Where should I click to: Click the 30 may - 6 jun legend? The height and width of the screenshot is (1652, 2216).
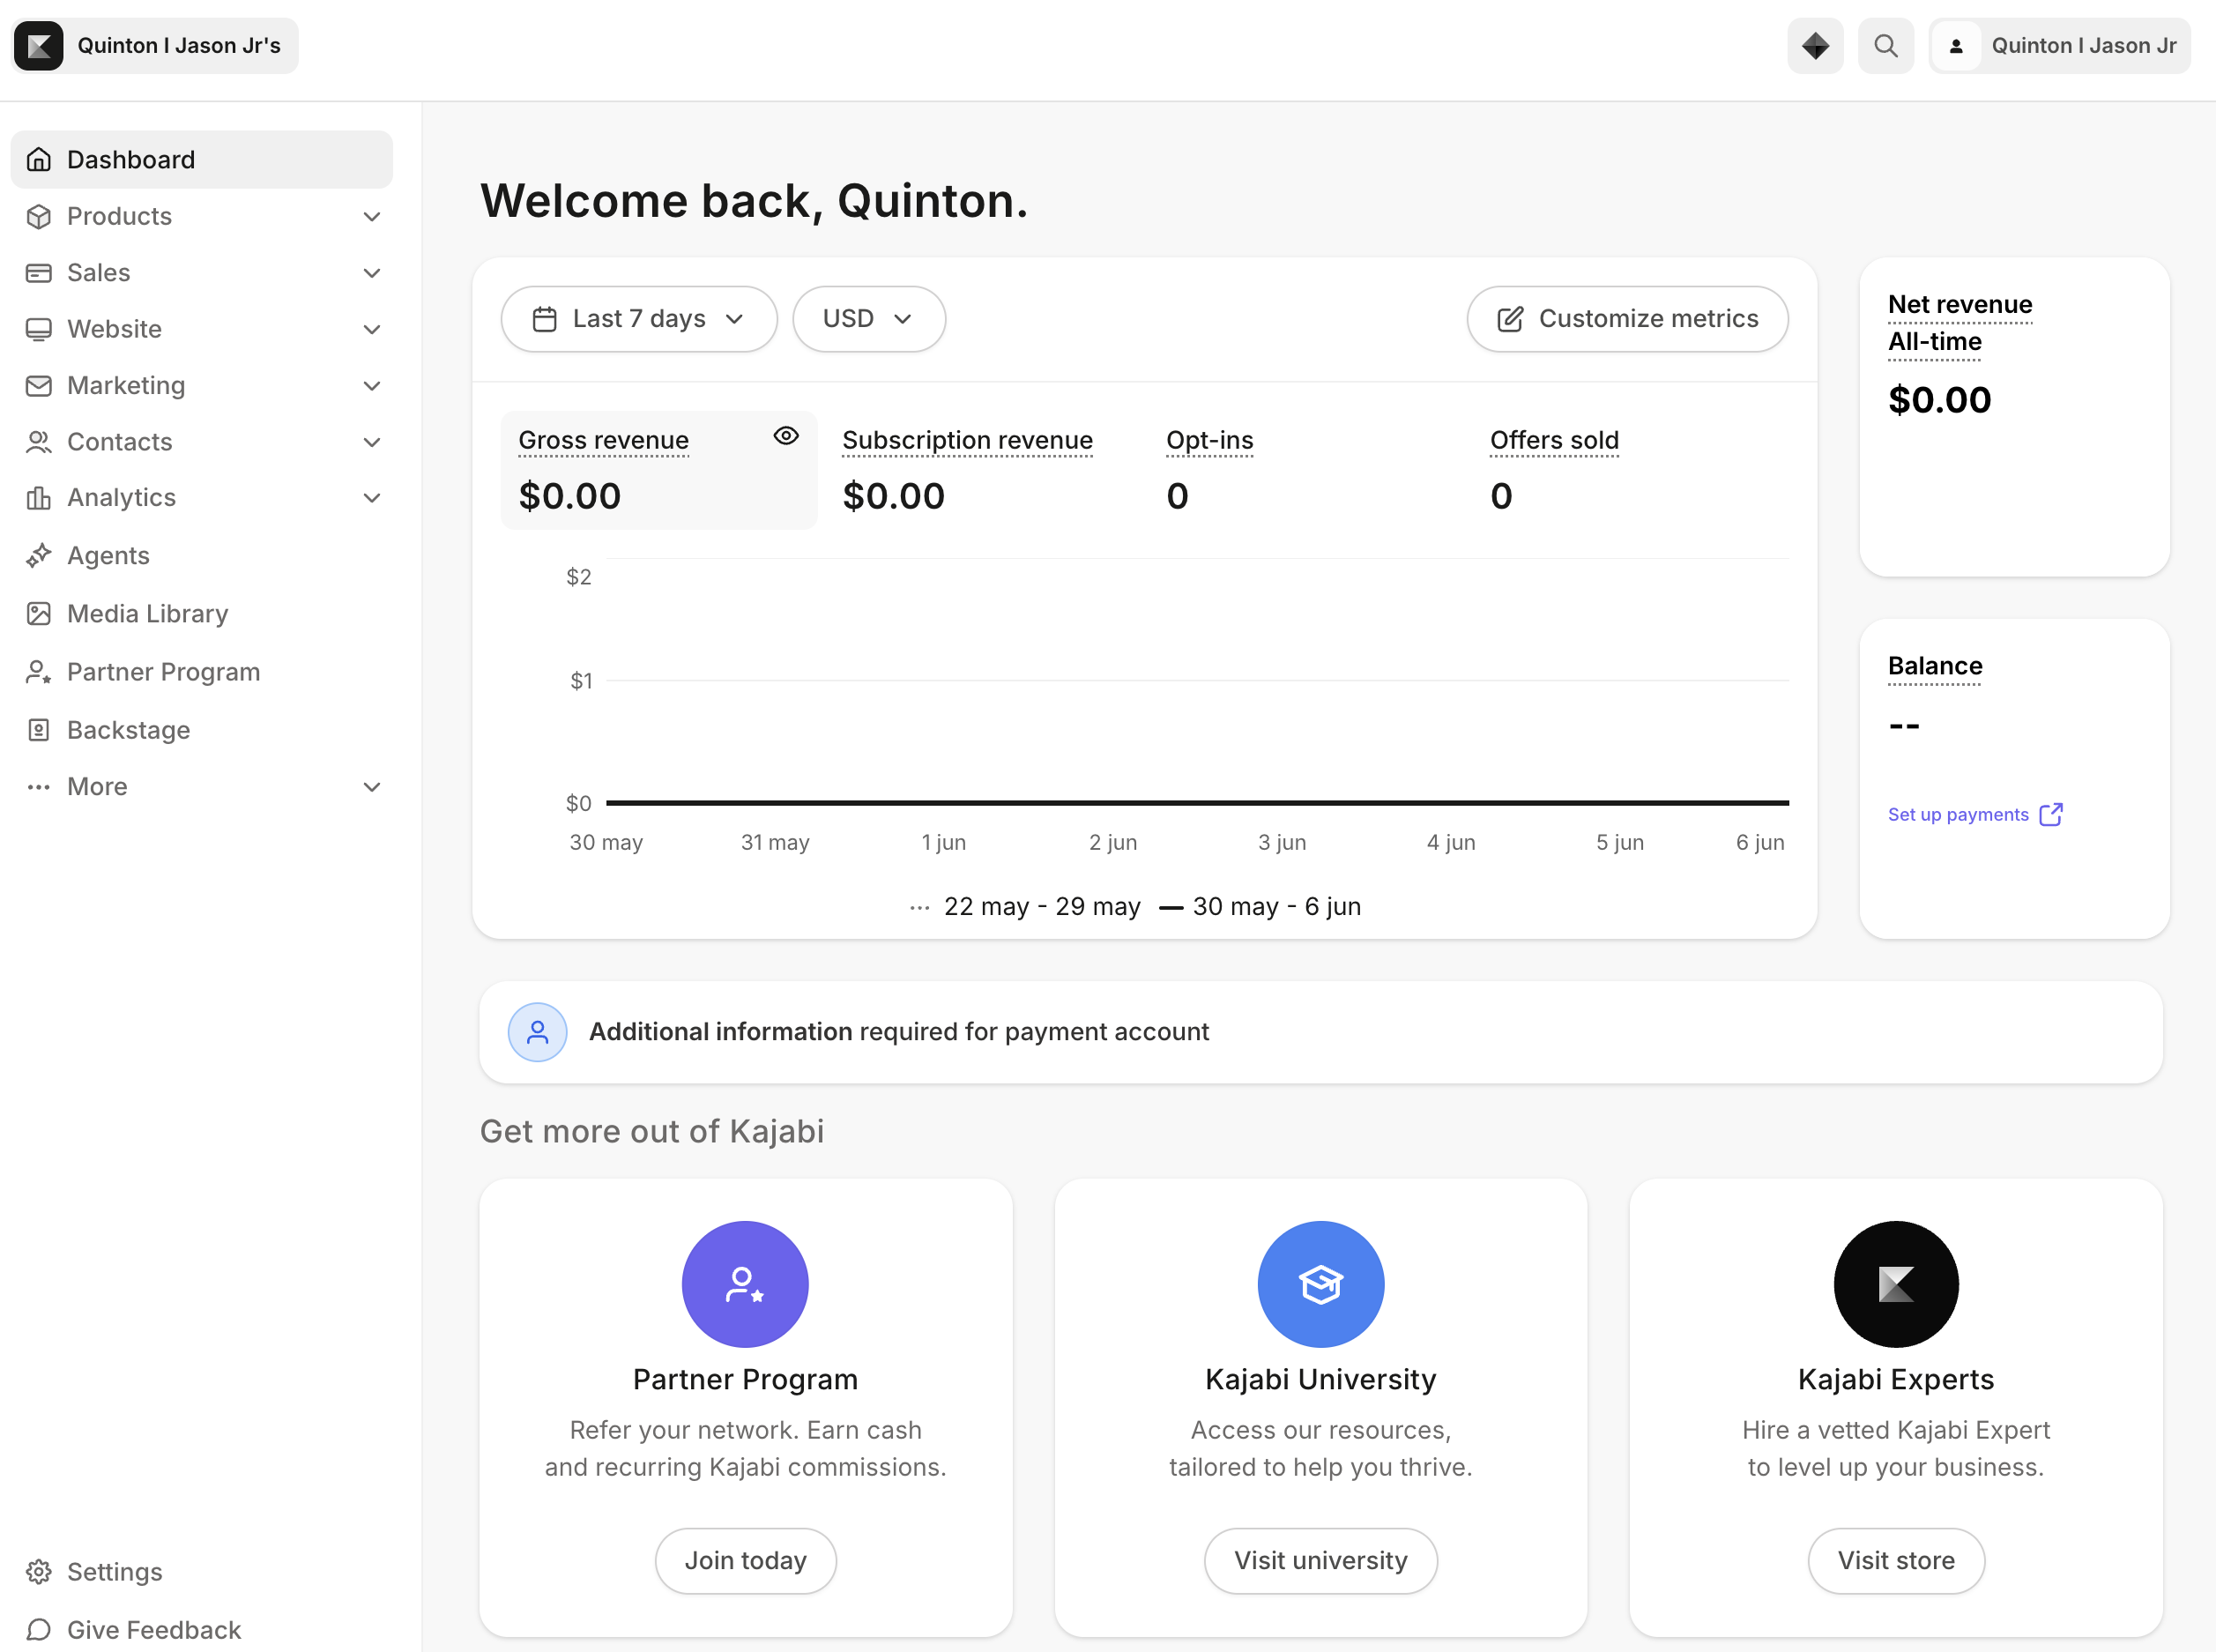(1260, 907)
